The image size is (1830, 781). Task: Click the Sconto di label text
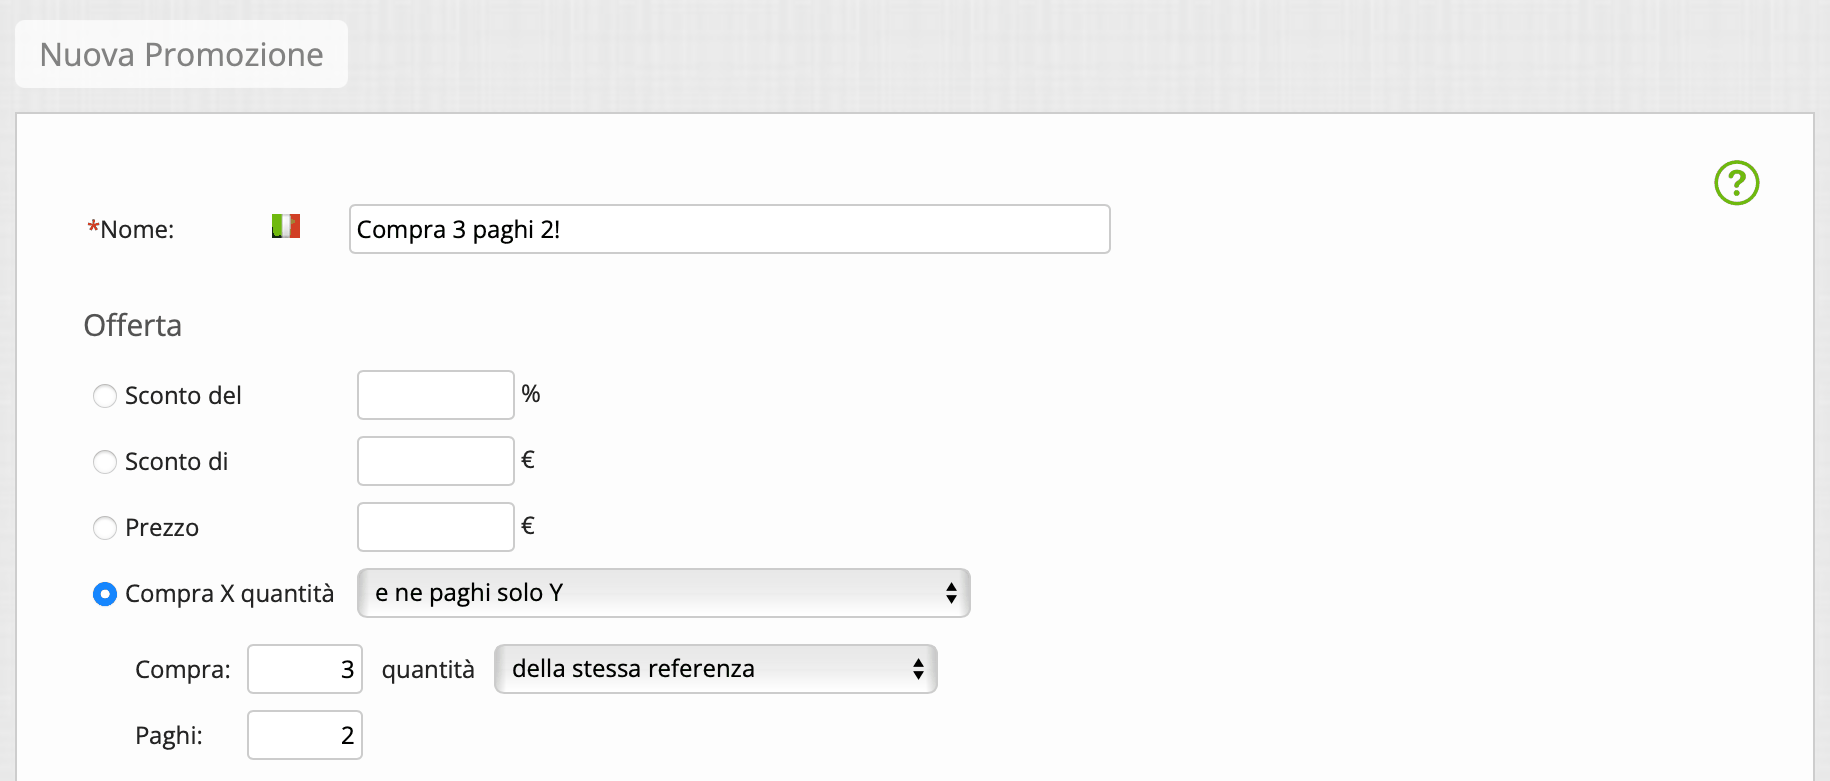pos(176,462)
